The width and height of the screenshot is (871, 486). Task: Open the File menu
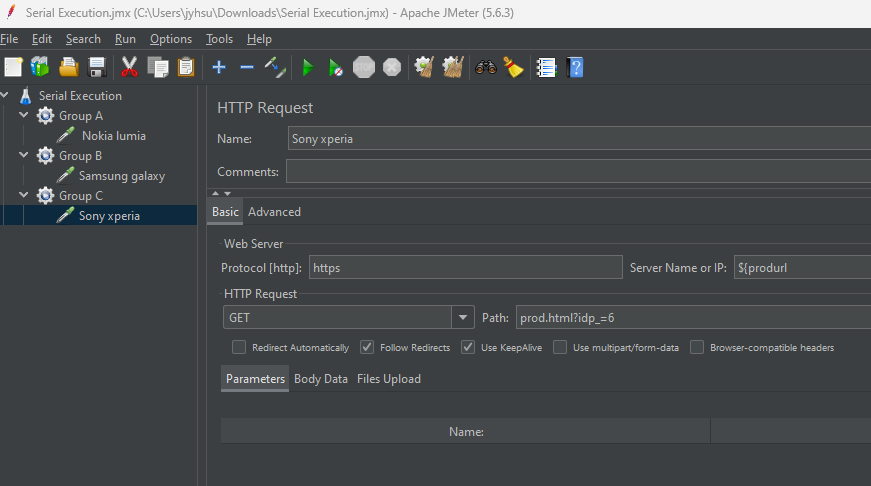pyautogui.click(x=9, y=39)
